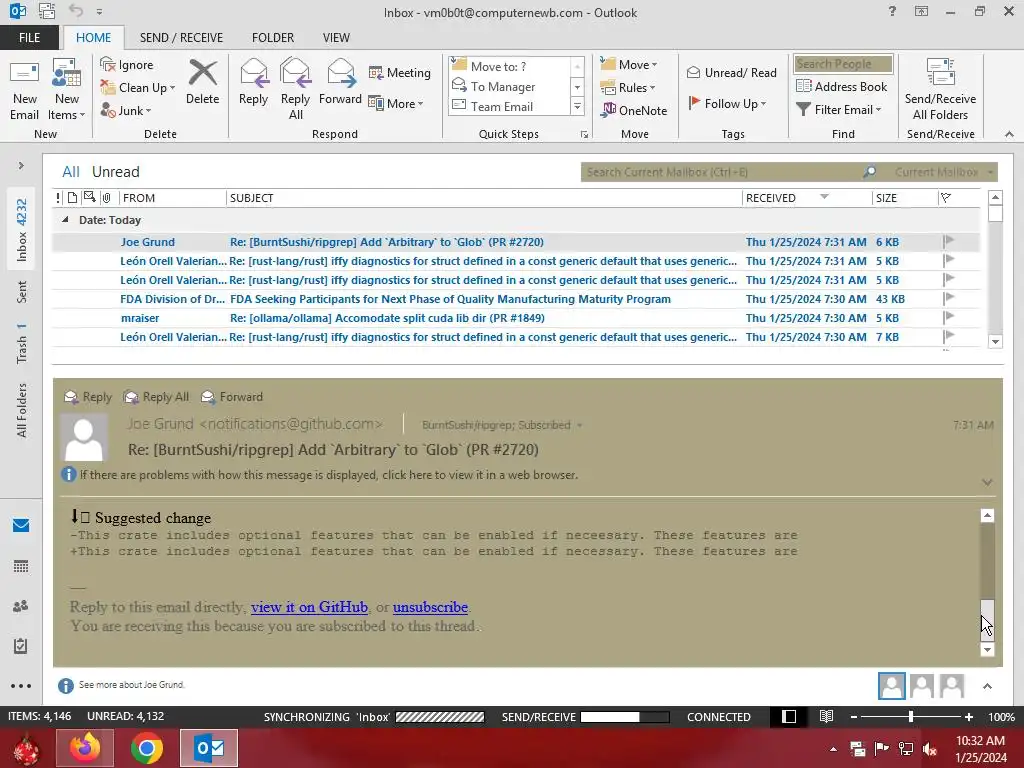The width and height of the screenshot is (1024, 768).
Task: Show only Unread messages
Action: (116, 172)
